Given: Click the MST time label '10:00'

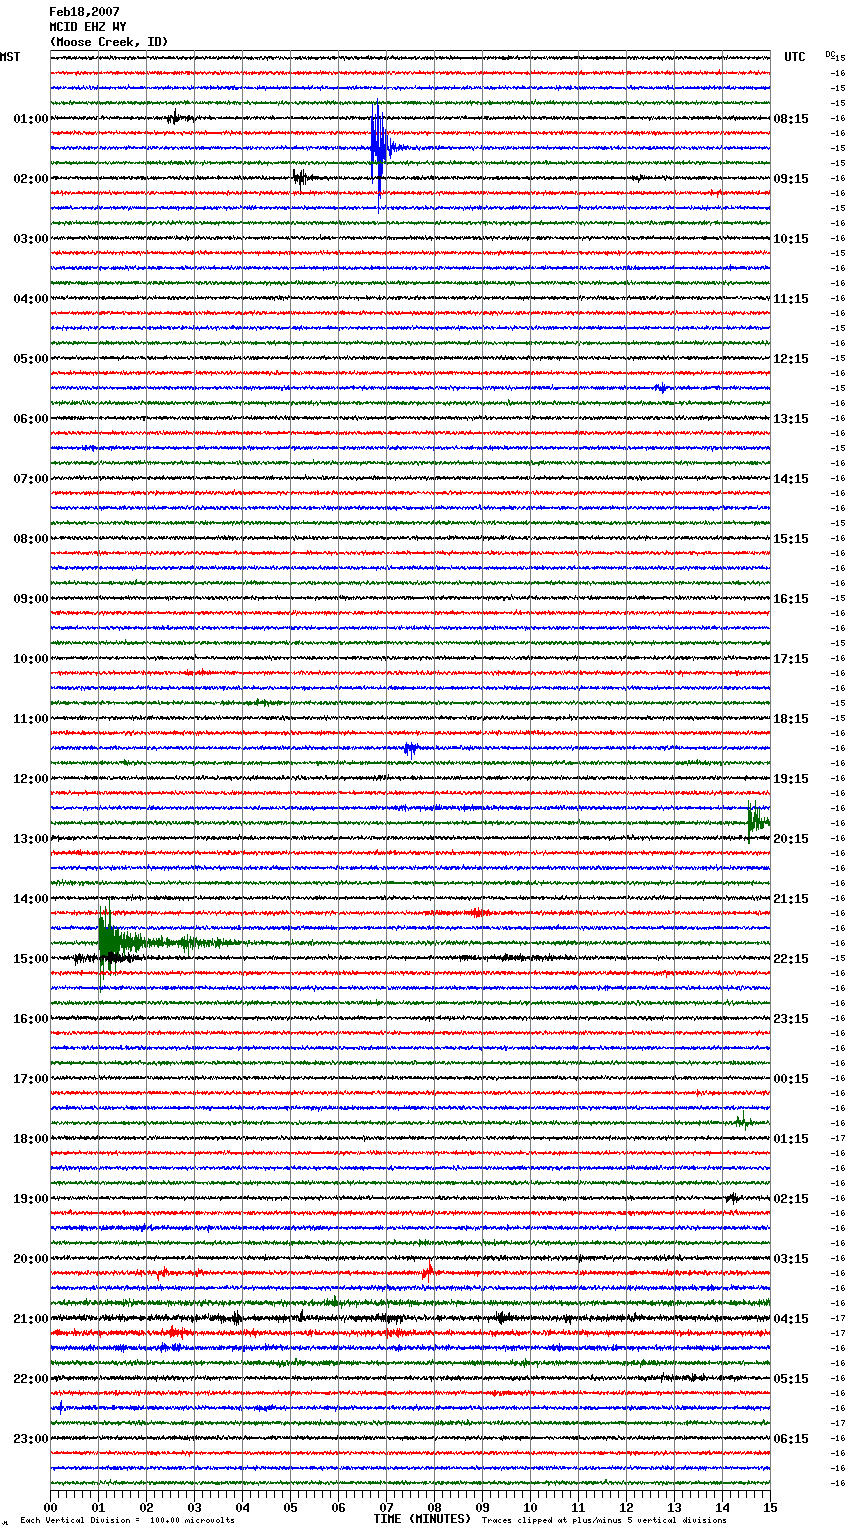Looking at the screenshot, I should pyautogui.click(x=31, y=659).
